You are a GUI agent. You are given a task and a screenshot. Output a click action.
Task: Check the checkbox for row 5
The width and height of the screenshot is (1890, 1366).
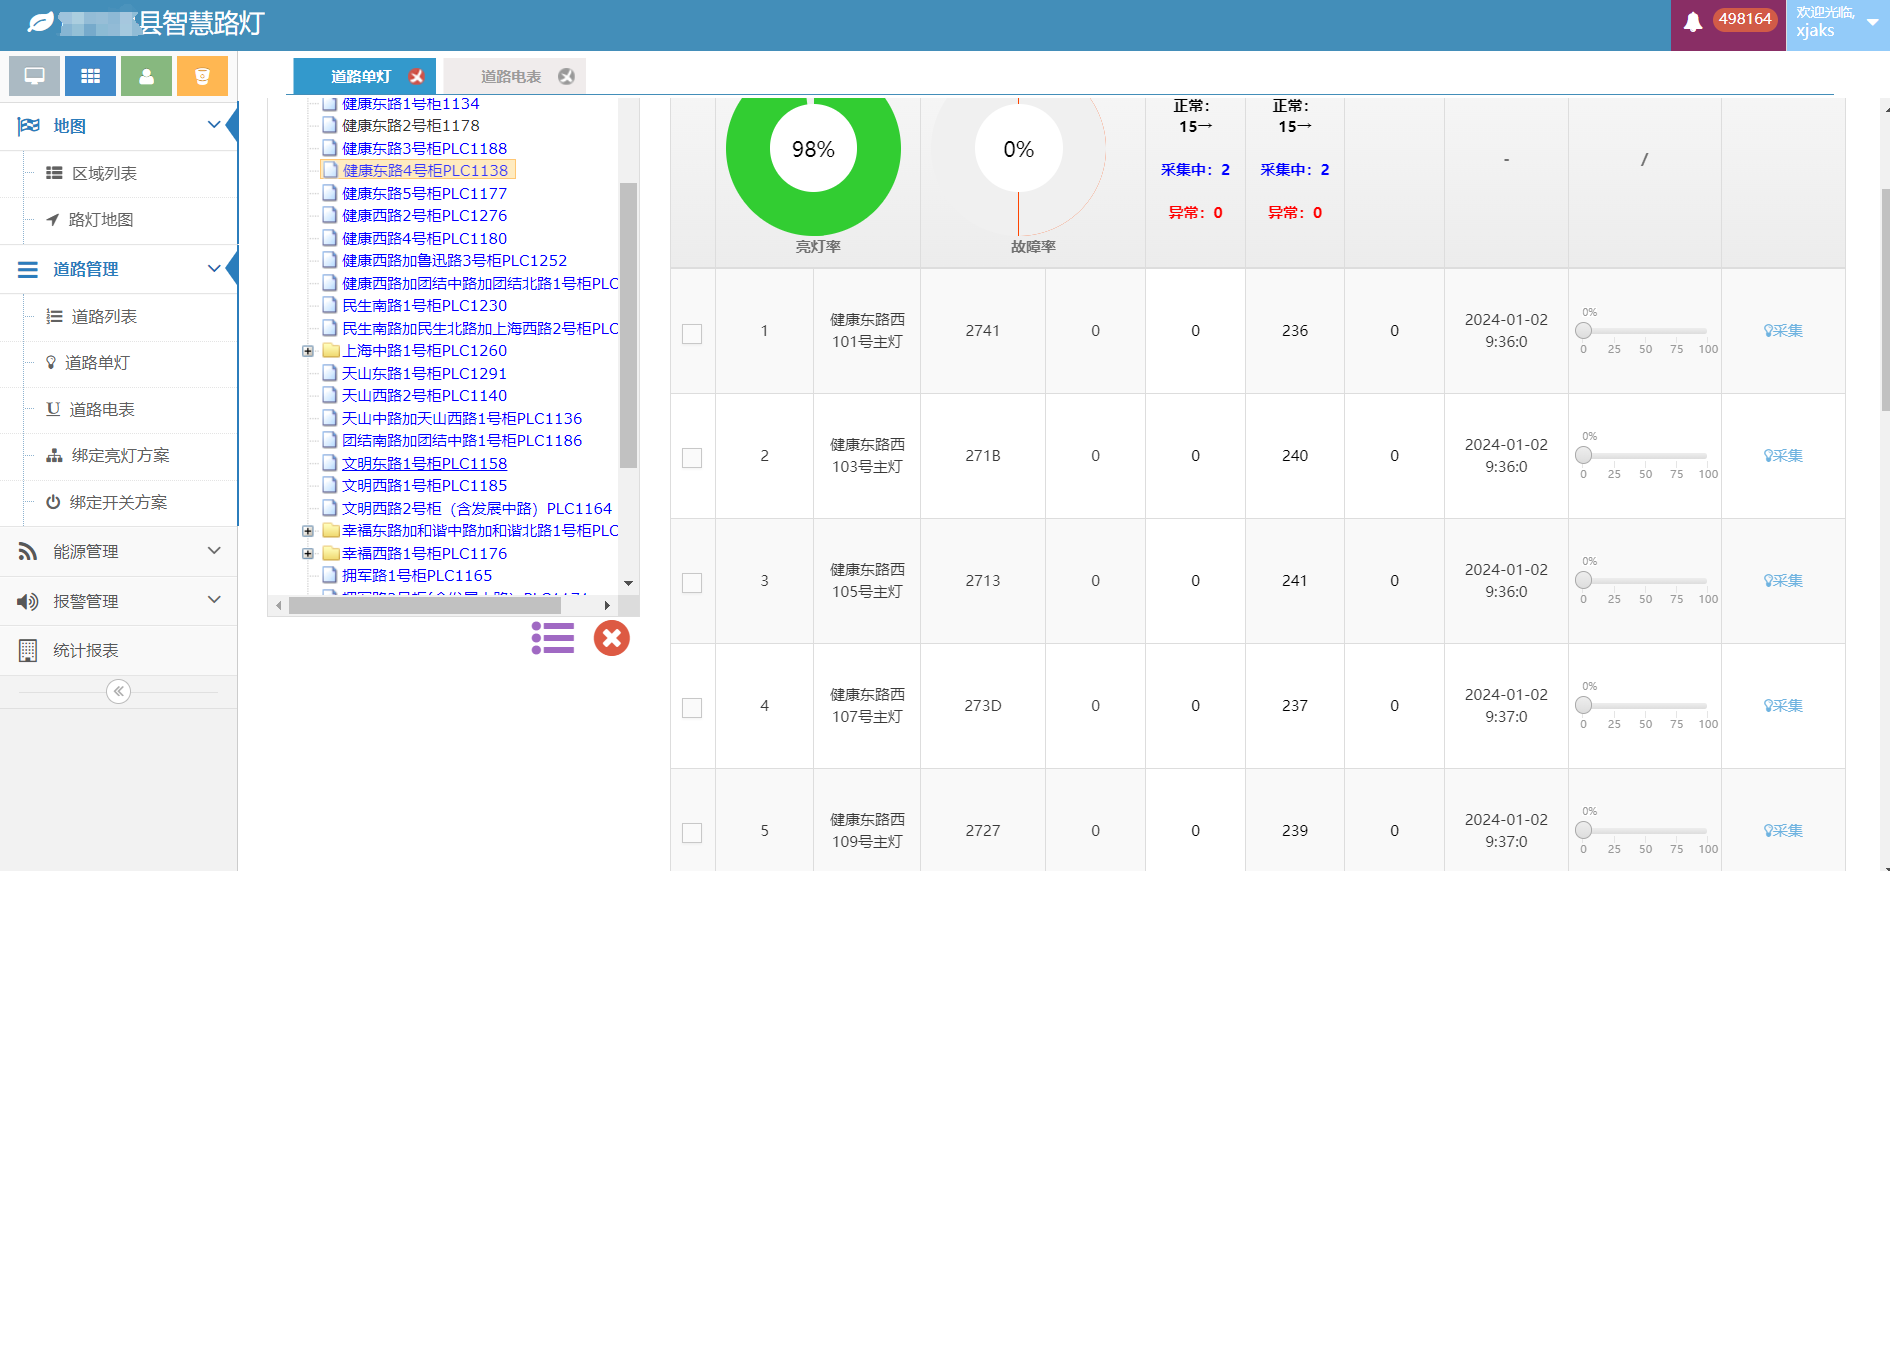(x=692, y=832)
